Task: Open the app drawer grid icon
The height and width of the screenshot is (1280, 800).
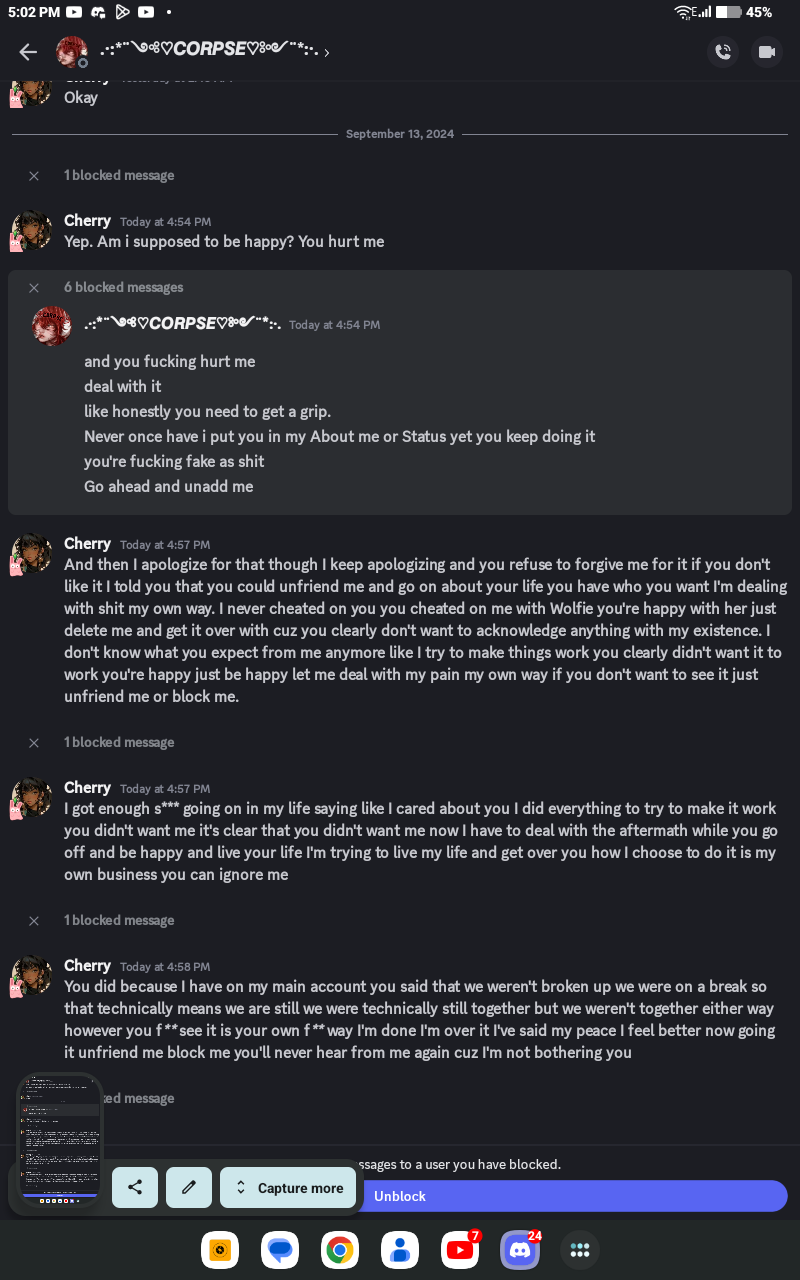Action: point(580,1250)
